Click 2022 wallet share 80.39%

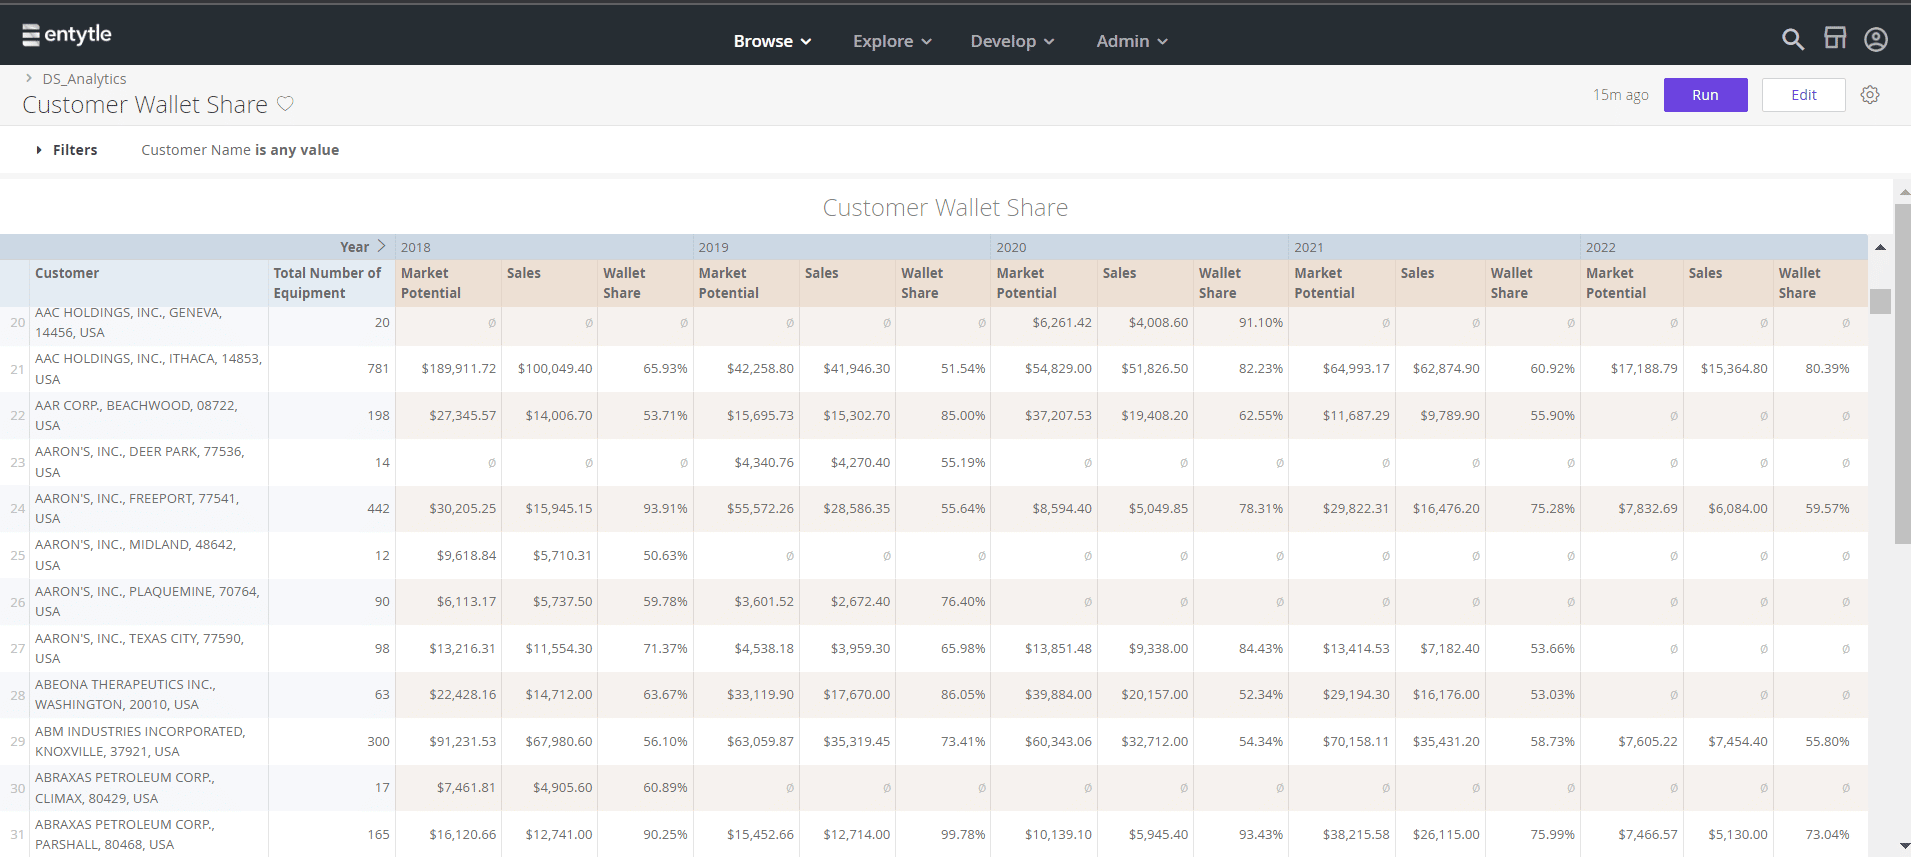point(1827,369)
